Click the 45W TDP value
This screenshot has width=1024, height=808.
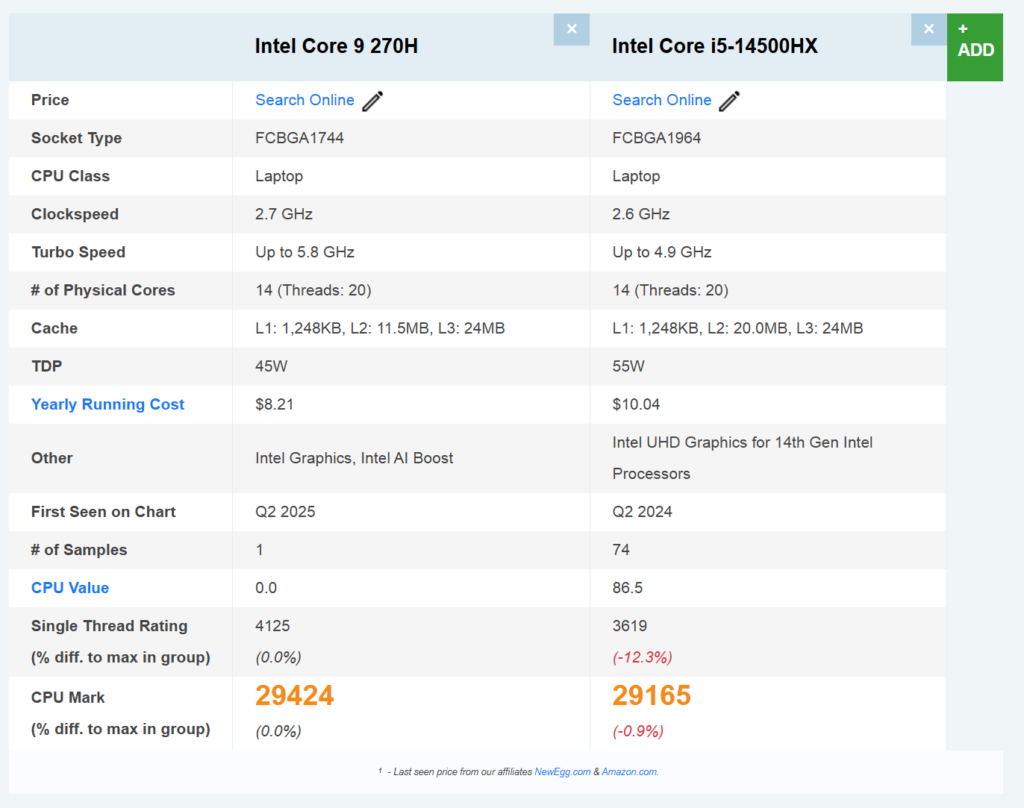271,366
